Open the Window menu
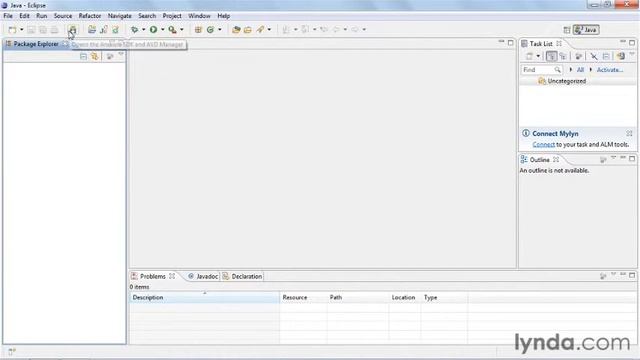 [x=199, y=16]
